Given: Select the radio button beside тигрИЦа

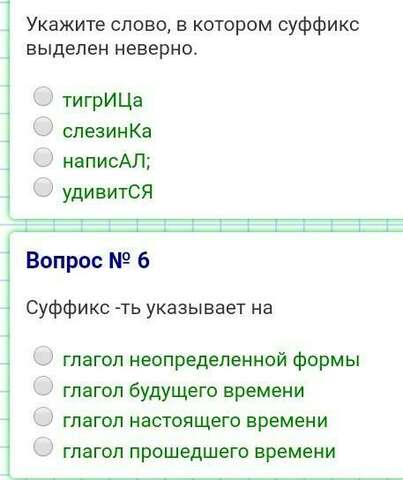Looking at the screenshot, I should coord(43,96).
